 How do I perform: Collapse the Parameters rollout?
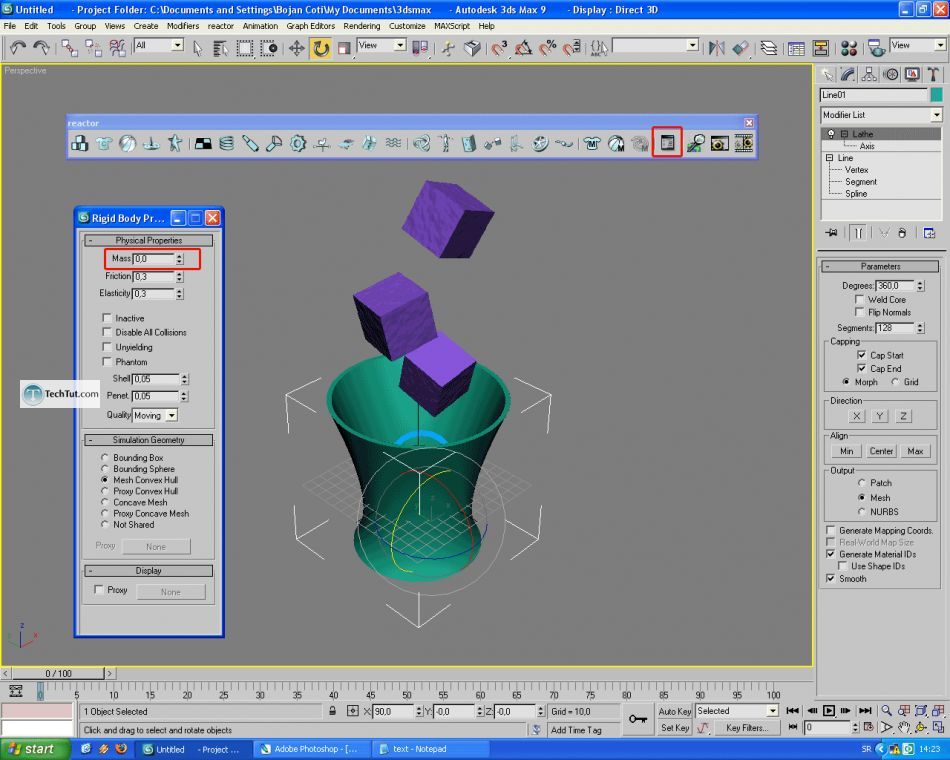point(880,266)
